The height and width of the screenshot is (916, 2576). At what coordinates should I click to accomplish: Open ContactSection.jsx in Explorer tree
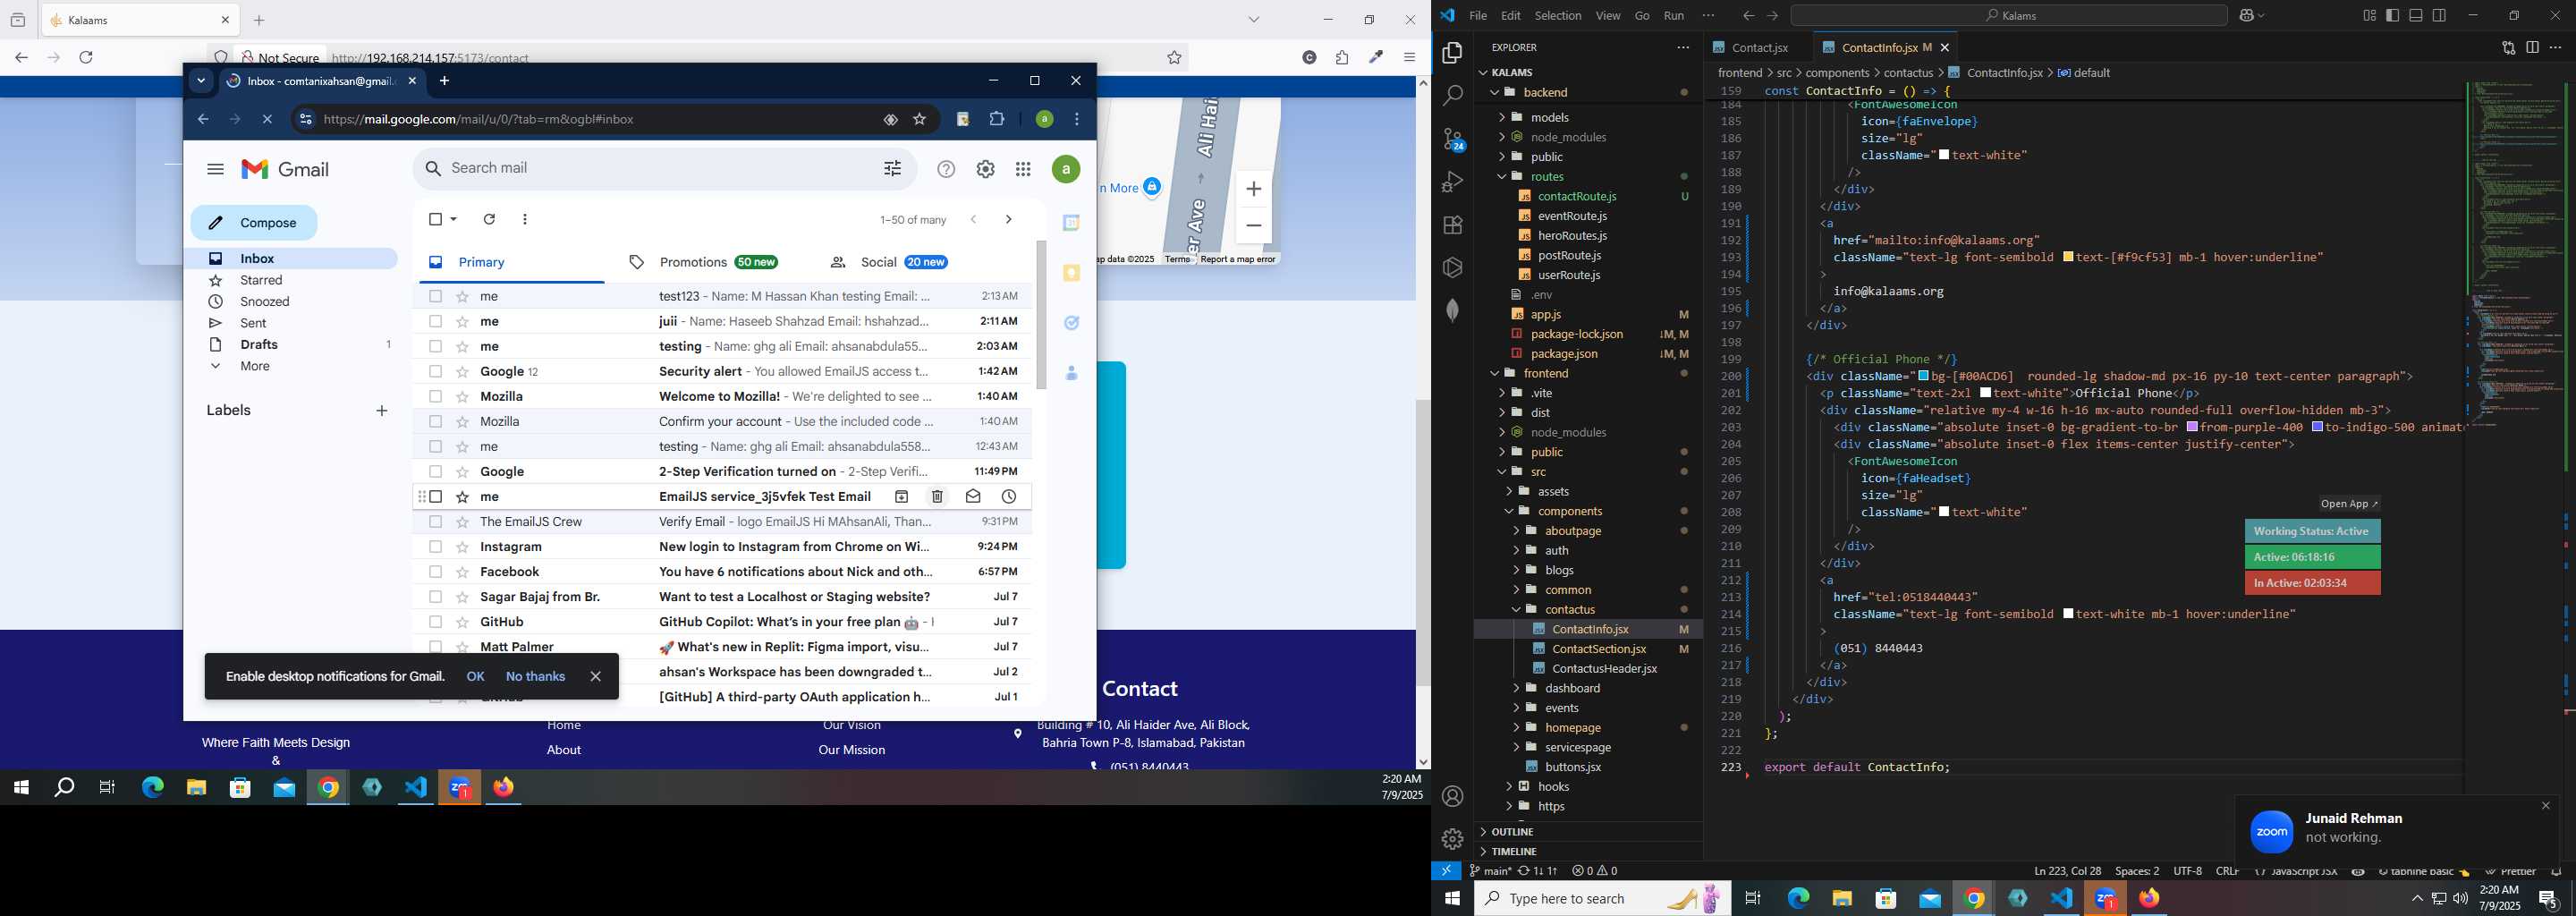(x=1598, y=649)
